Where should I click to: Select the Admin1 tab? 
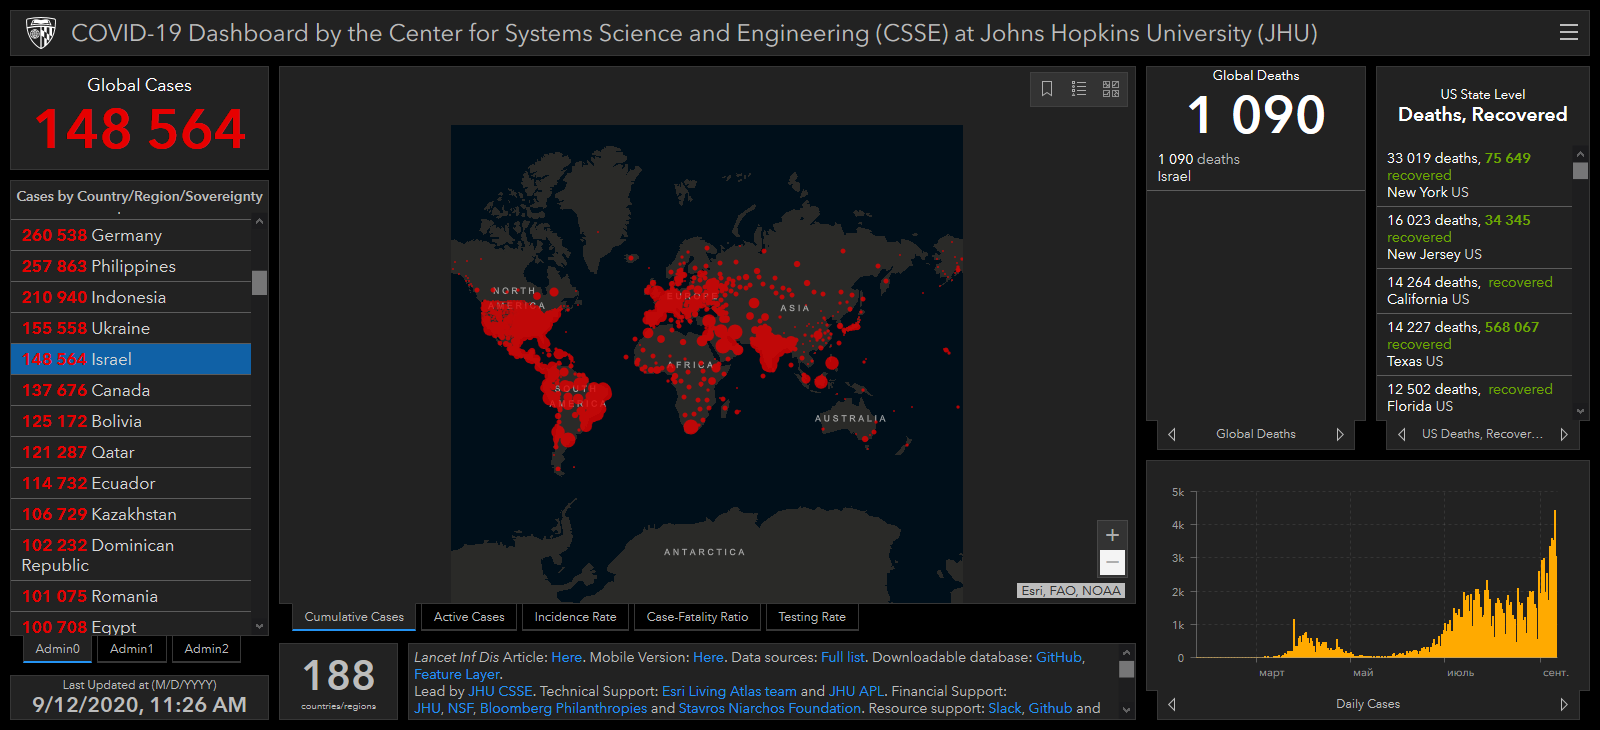[x=132, y=649]
